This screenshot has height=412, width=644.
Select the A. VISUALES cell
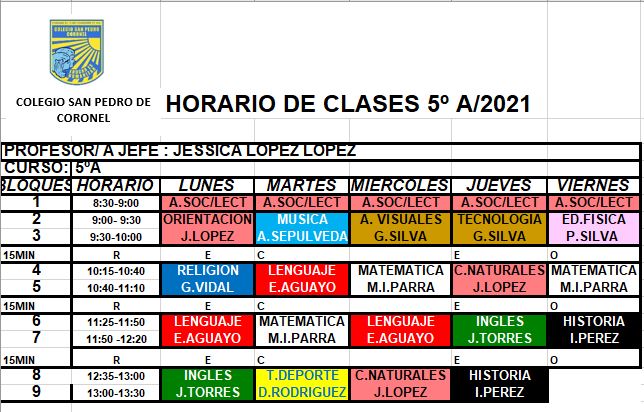[x=399, y=219]
